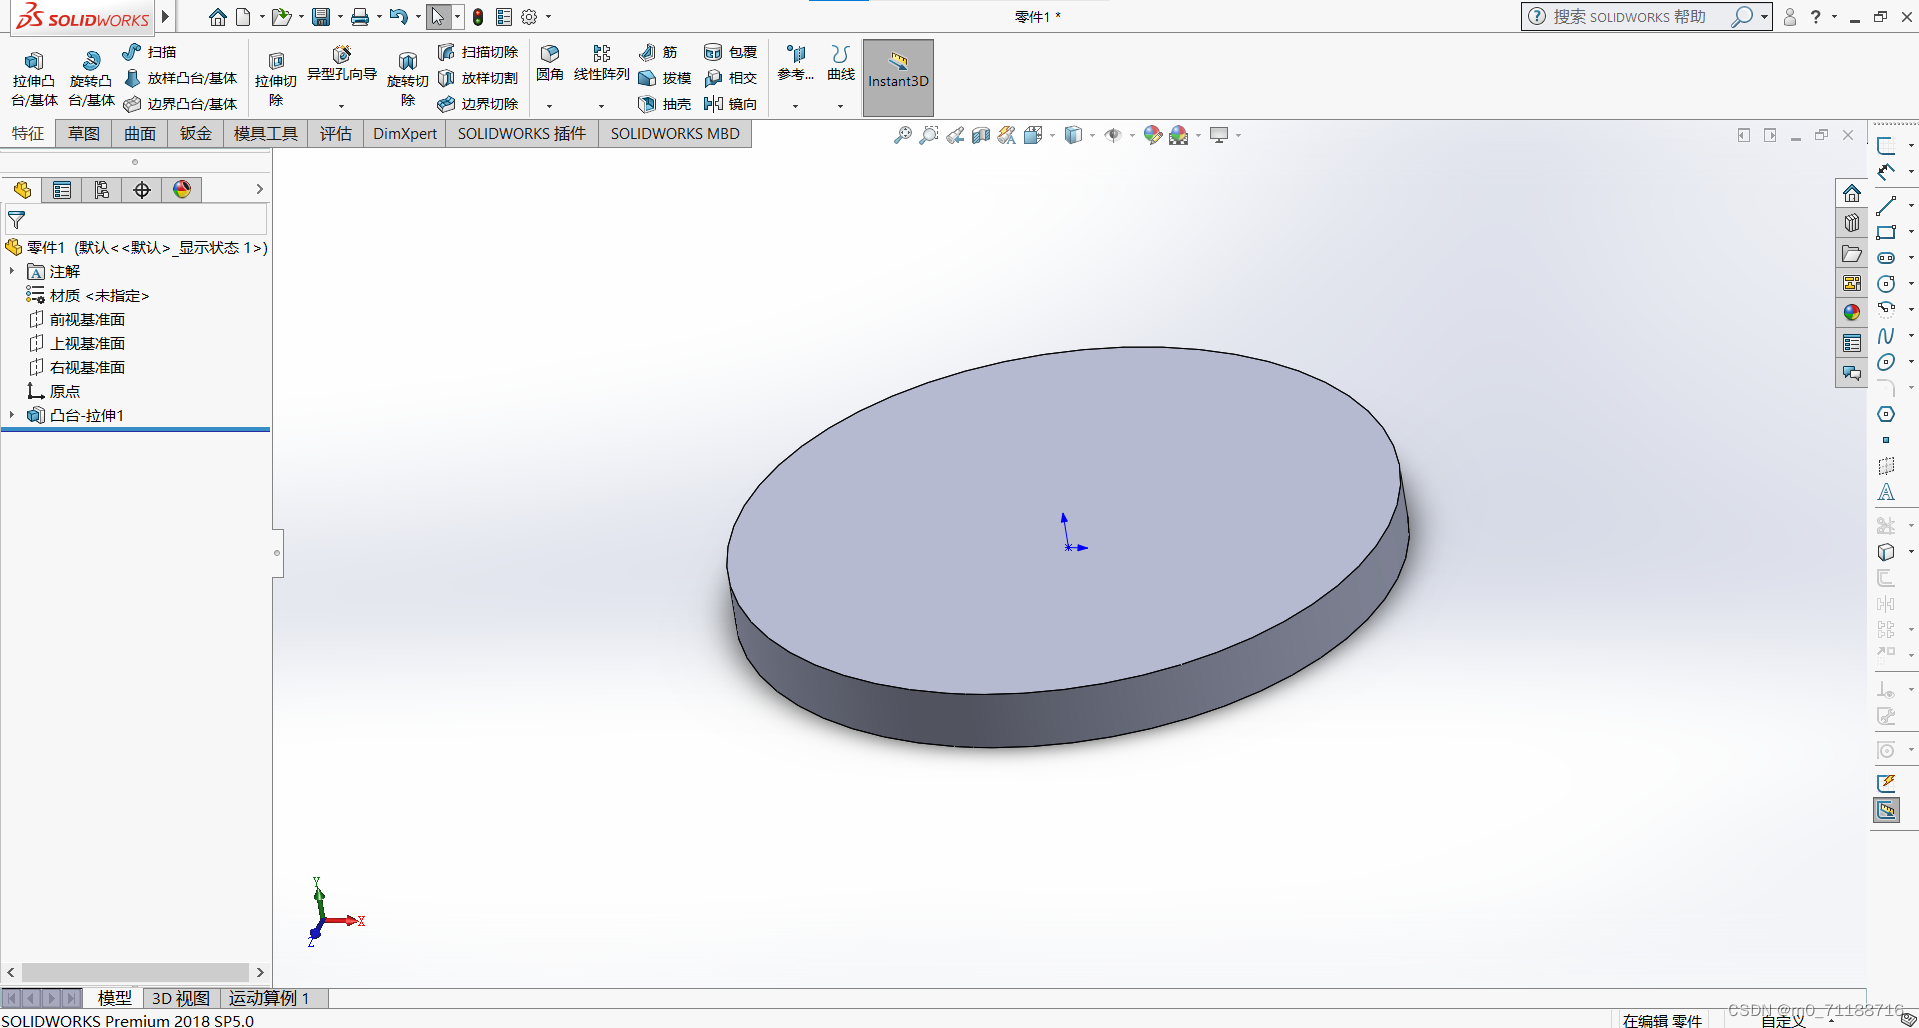The height and width of the screenshot is (1028, 1919).
Task: Switch to the 评估 (Evaluate) tab
Action: click(x=336, y=134)
